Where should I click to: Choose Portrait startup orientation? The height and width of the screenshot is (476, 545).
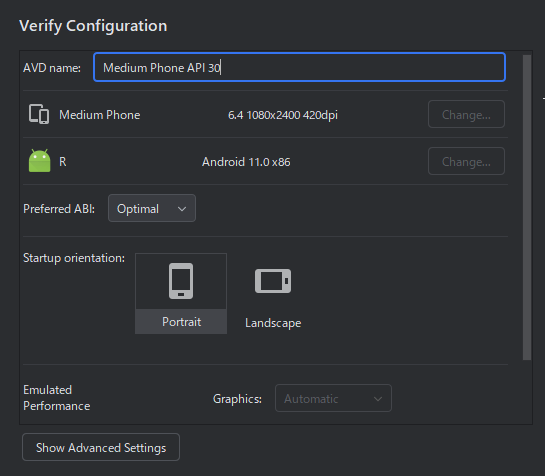tap(181, 293)
